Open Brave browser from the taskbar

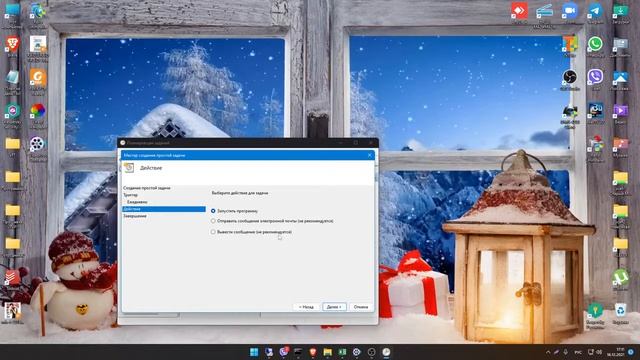[313, 352]
